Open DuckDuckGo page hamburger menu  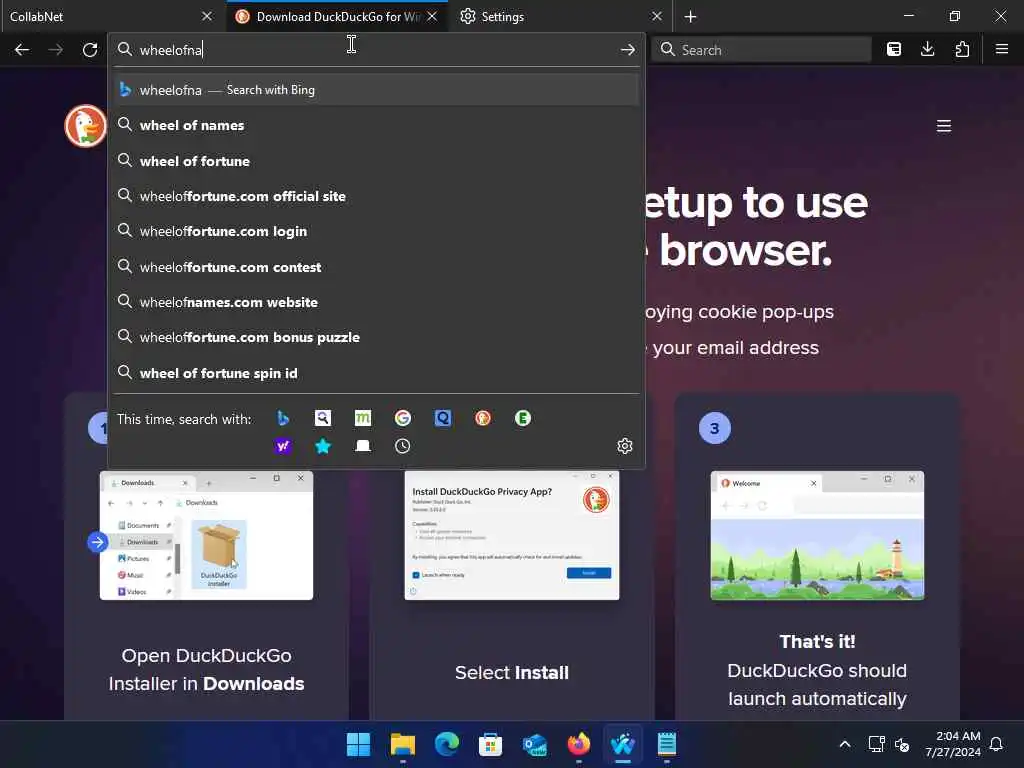[x=944, y=126]
